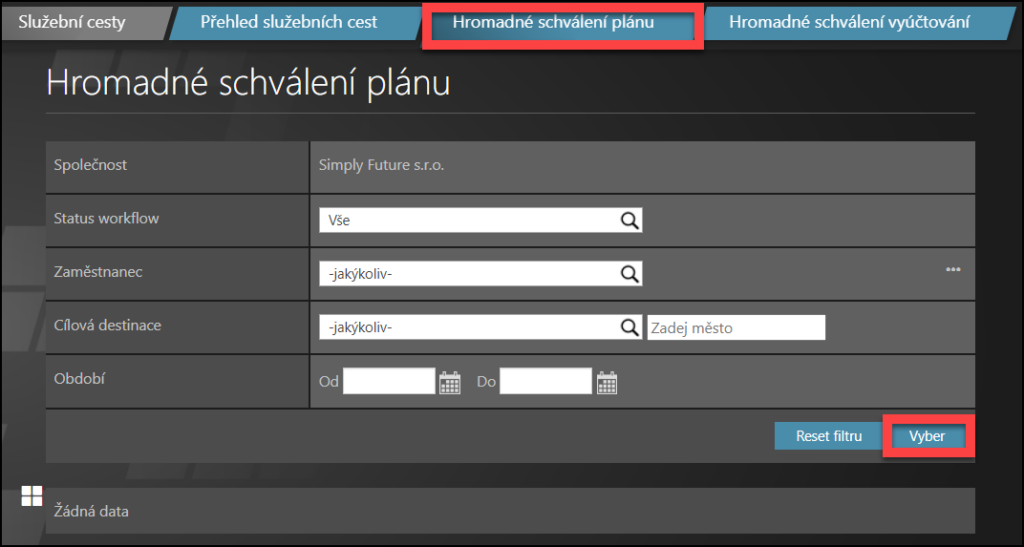The width and height of the screenshot is (1024, 547).
Task: Open the calendar picker for the Do date
Action: click(x=607, y=382)
